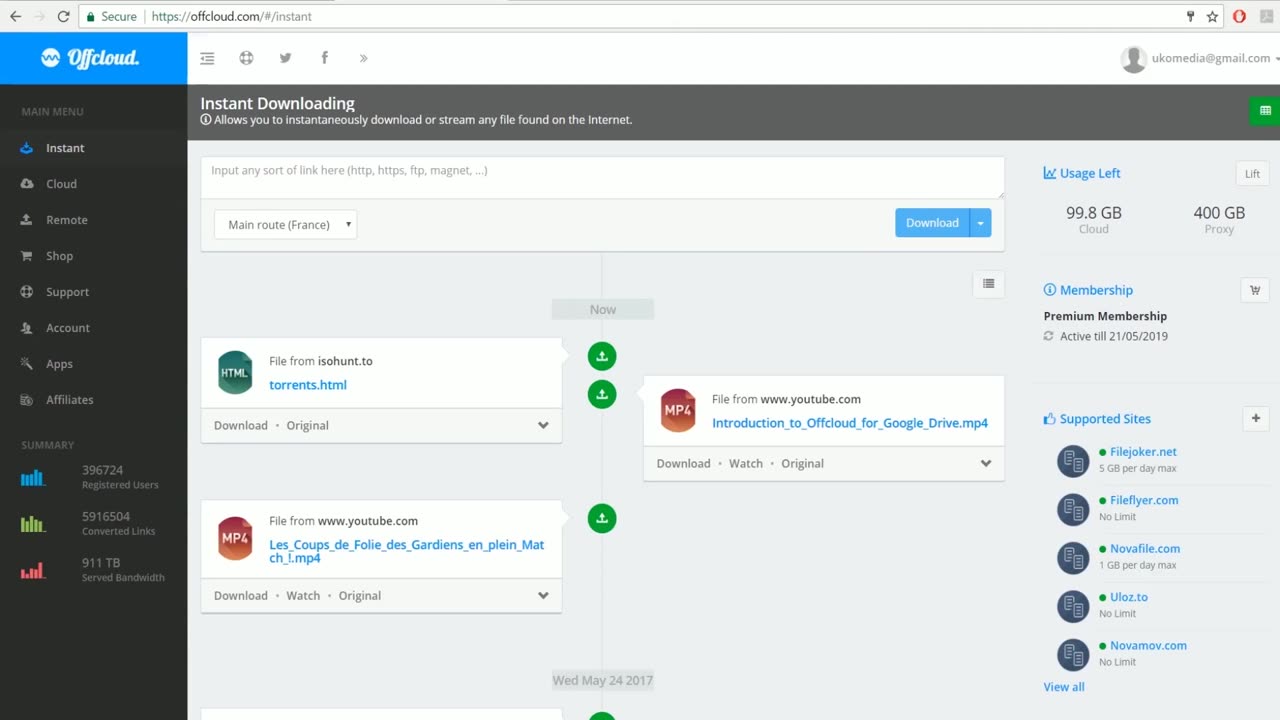Screen dimensions: 1280x720
Task: Click the Wed May 24 2017 timeline marker
Action: [x=603, y=680]
